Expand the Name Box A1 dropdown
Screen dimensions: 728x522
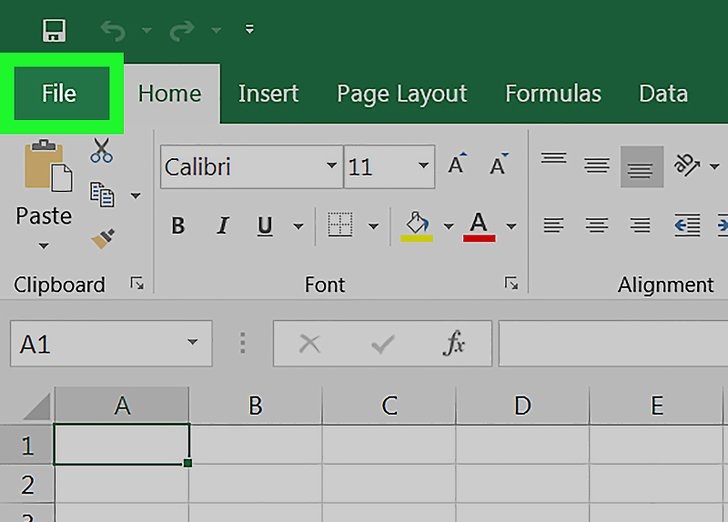tap(192, 342)
